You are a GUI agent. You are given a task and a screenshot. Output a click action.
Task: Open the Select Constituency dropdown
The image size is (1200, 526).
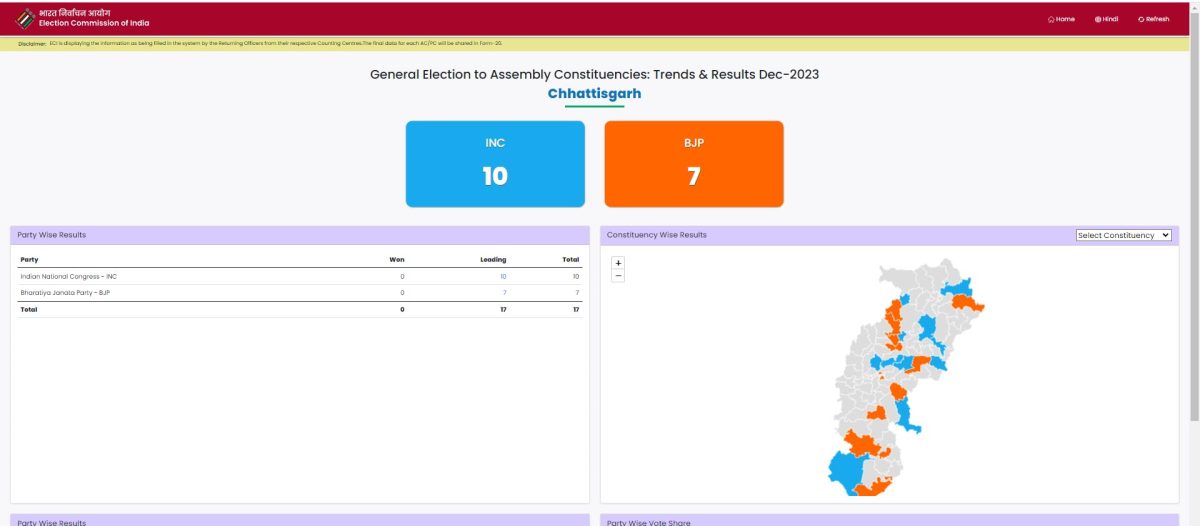point(1123,235)
